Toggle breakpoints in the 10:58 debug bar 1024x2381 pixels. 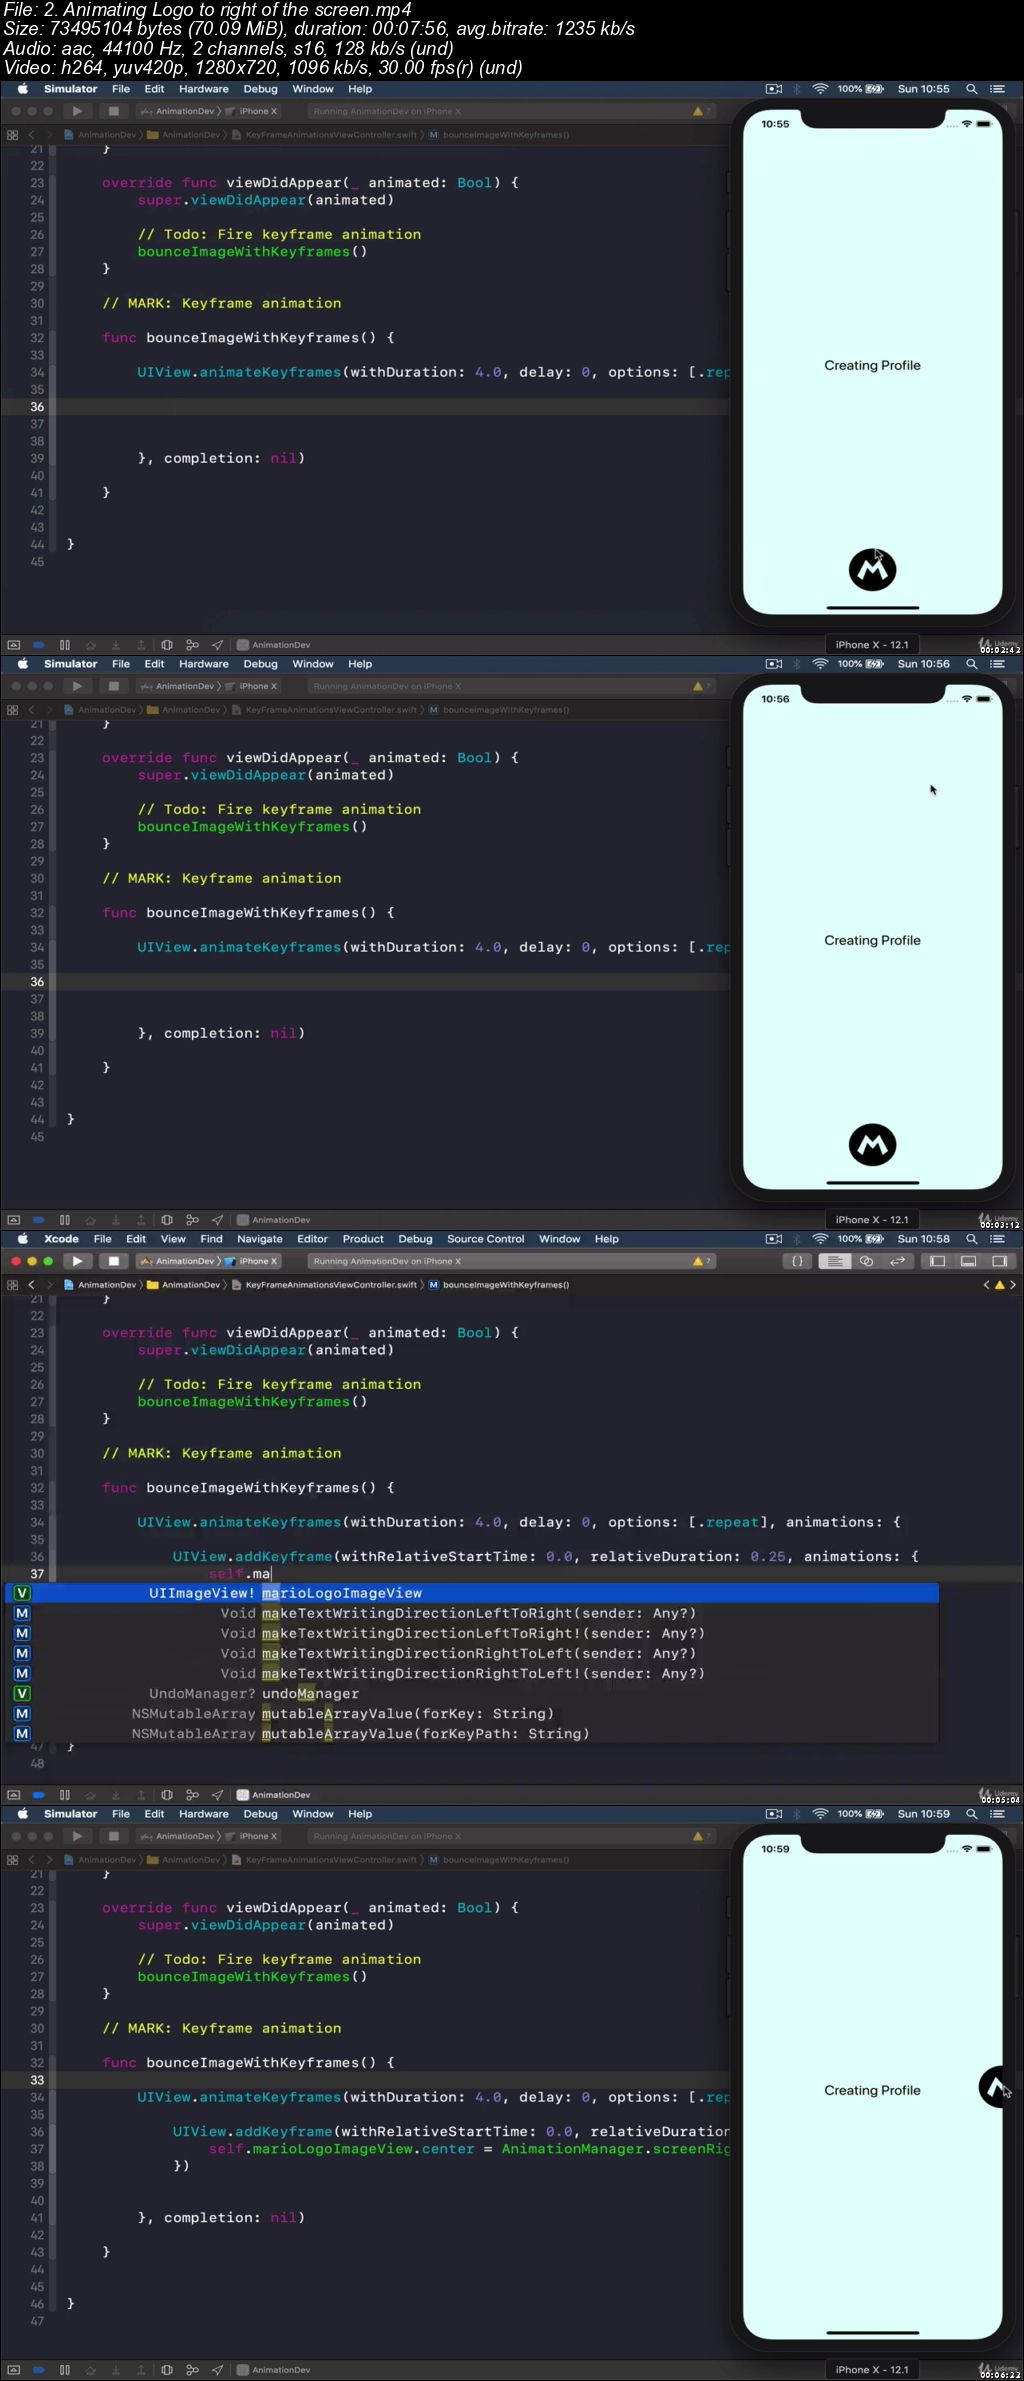pyautogui.click(x=38, y=1795)
